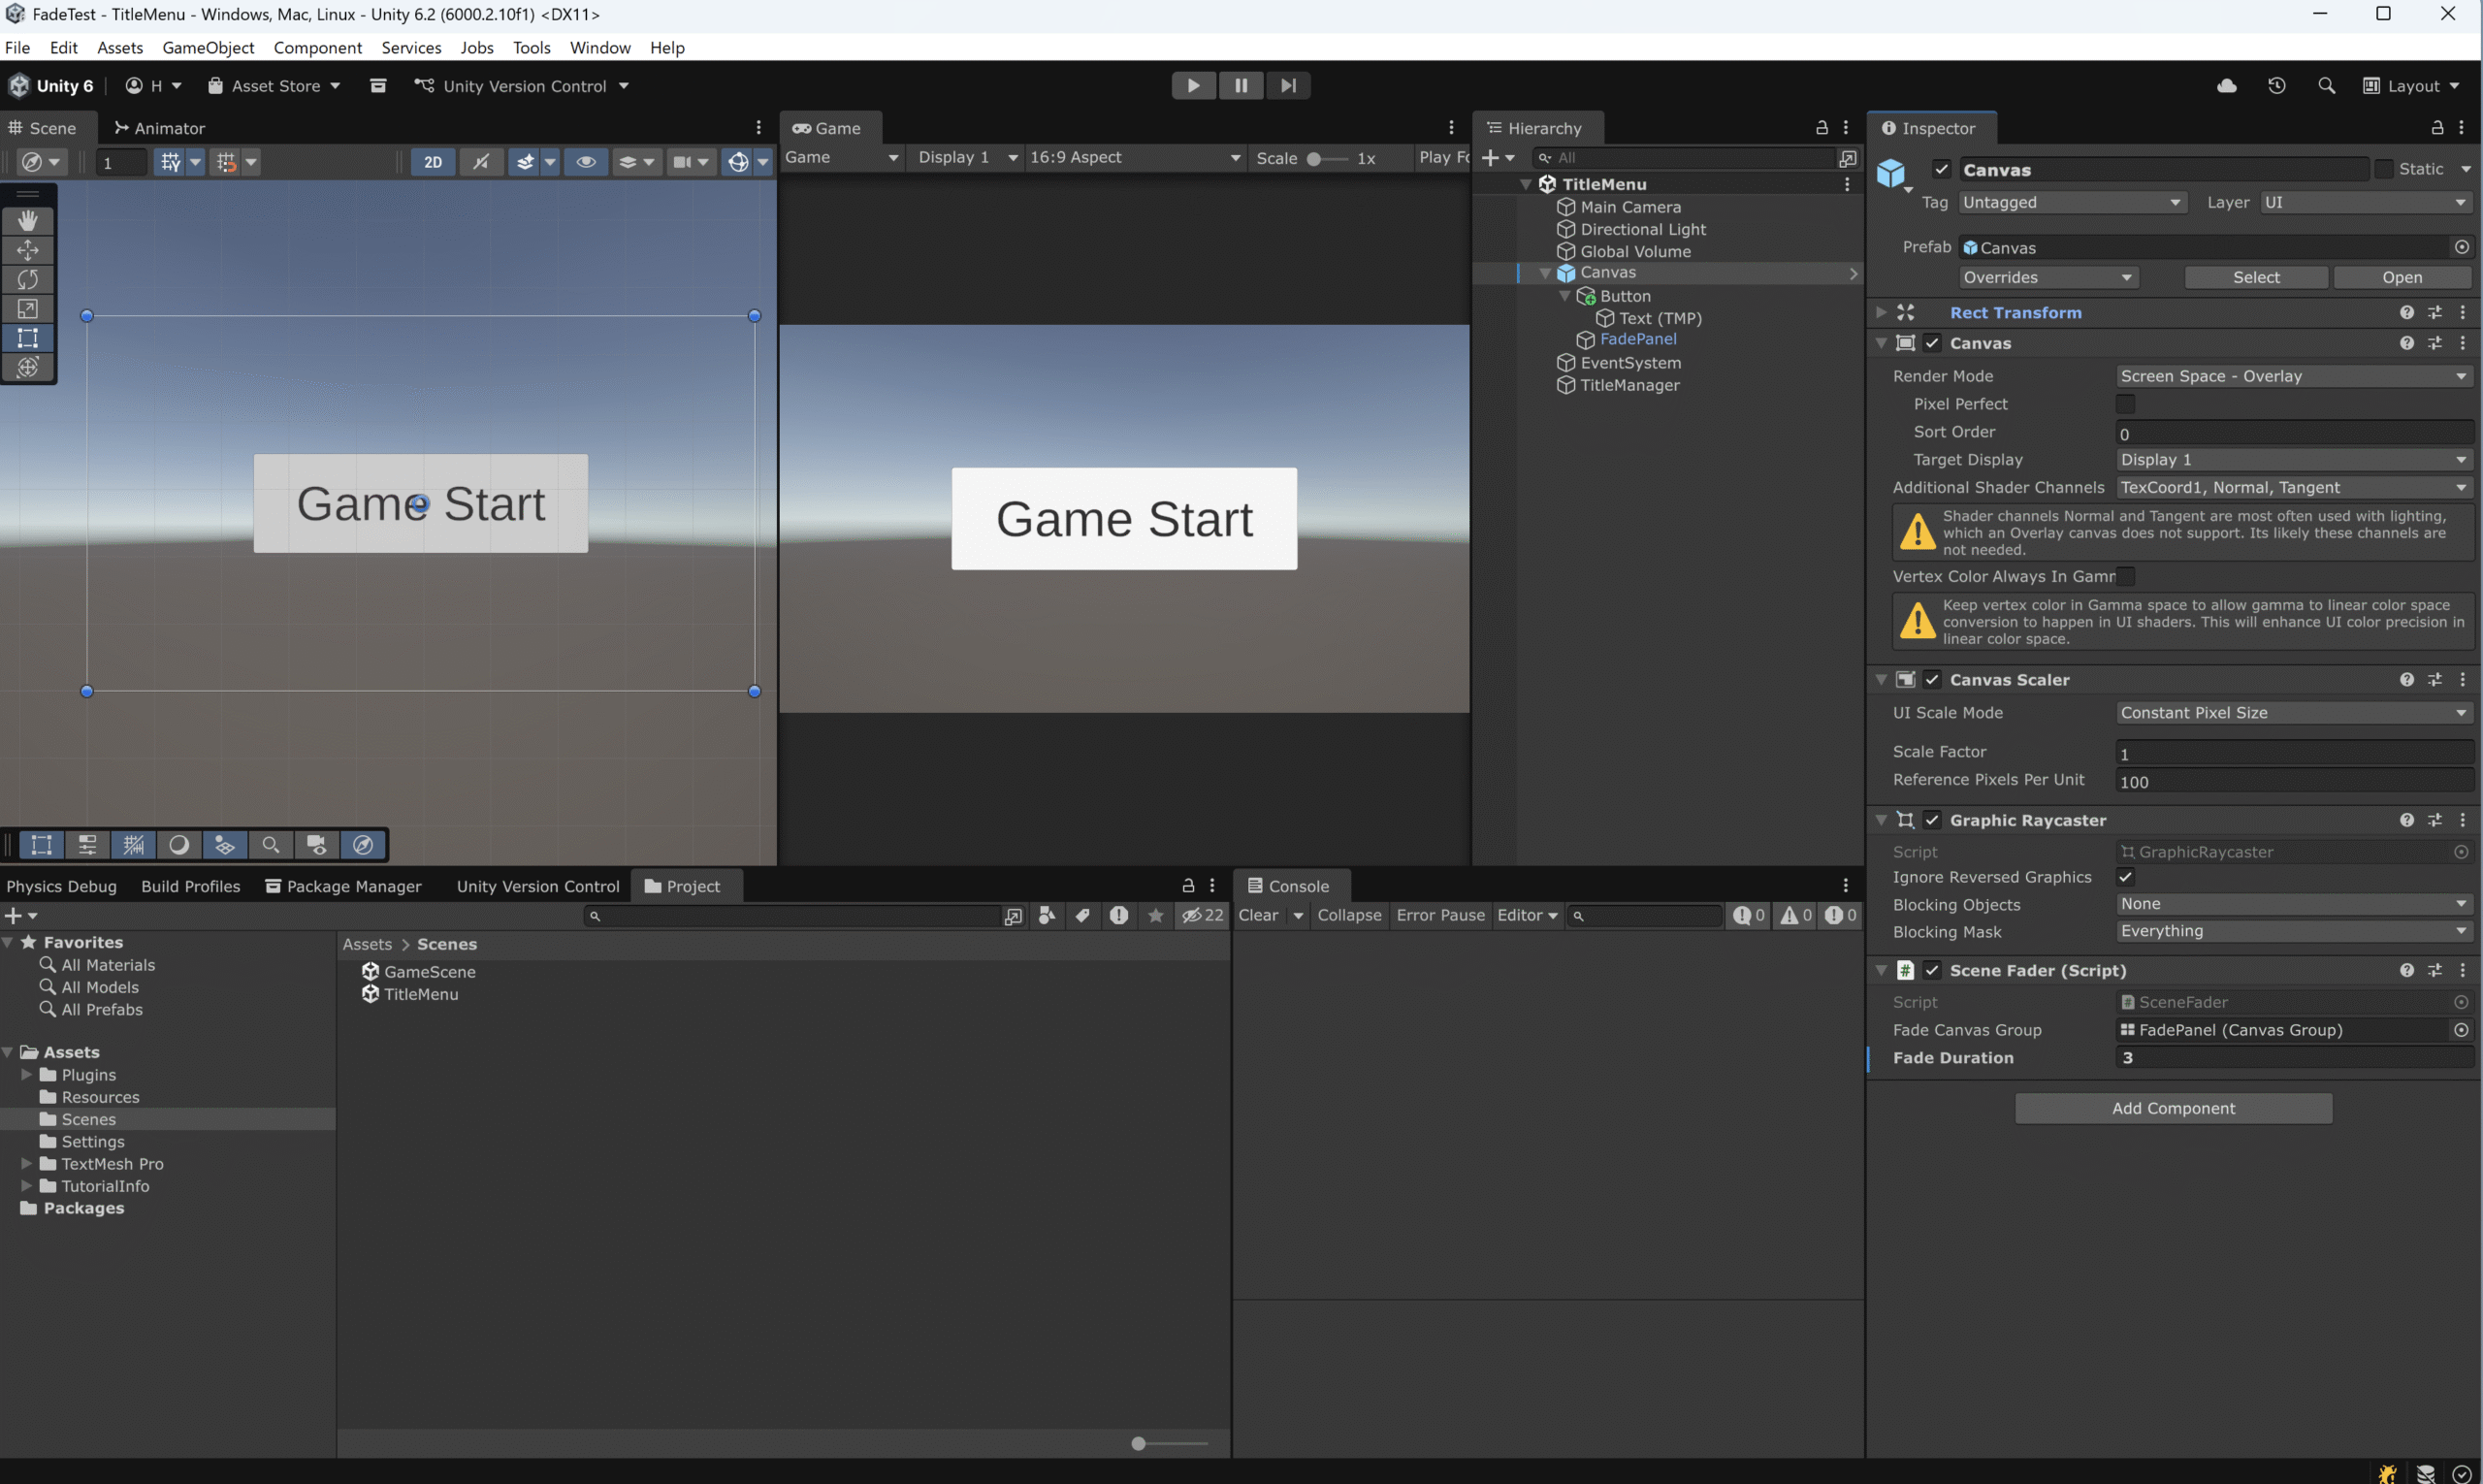Click the Add Component button
The width and height of the screenshot is (2483, 1484).
click(x=2172, y=1108)
